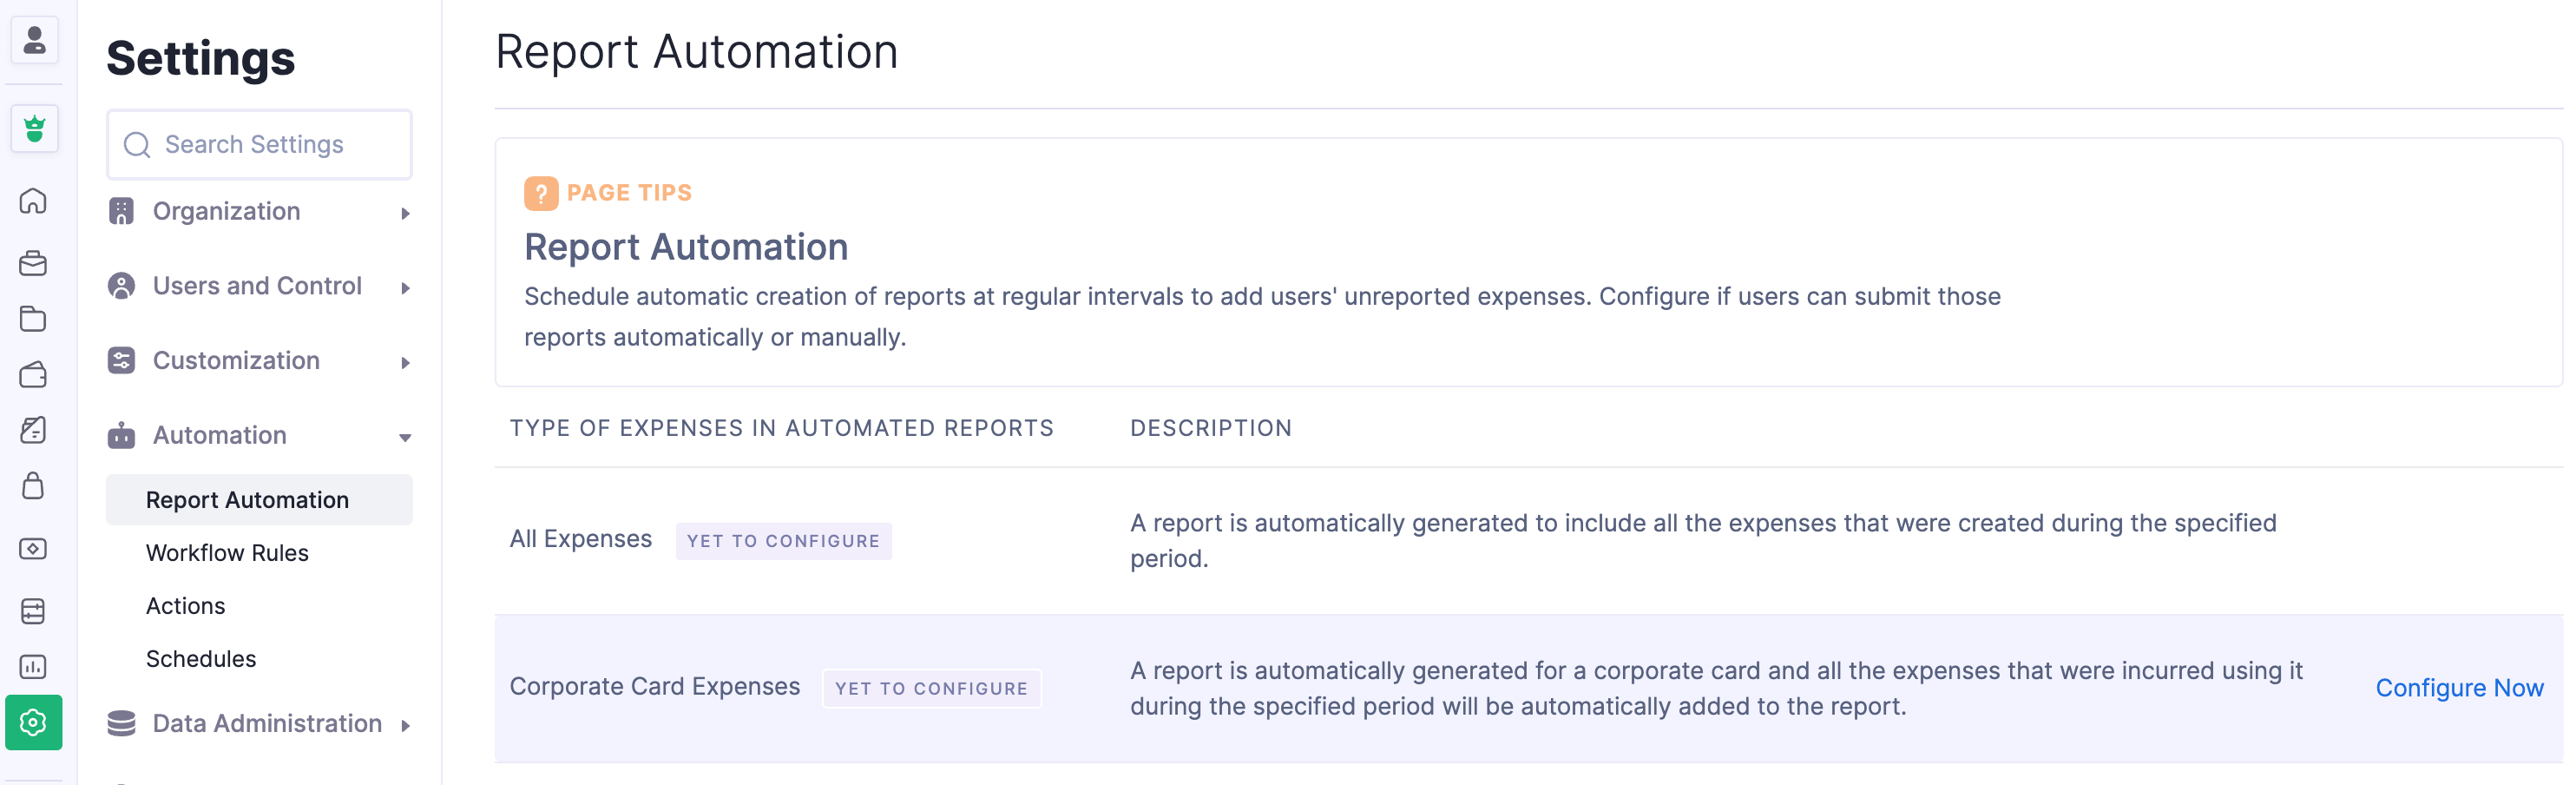Select the crown admin view icon
2576x785 pixels.
click(x=34, y=128)
